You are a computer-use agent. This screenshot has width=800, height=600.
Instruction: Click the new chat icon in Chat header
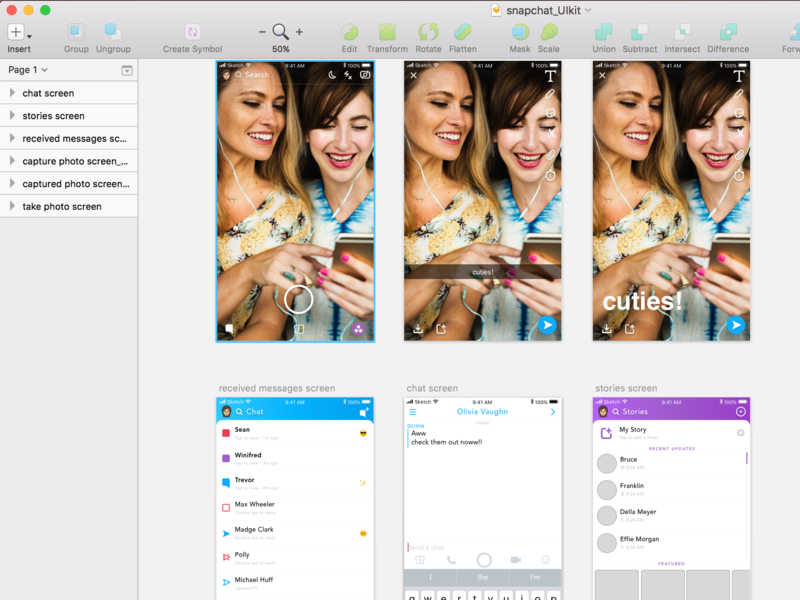click(364, 411)
